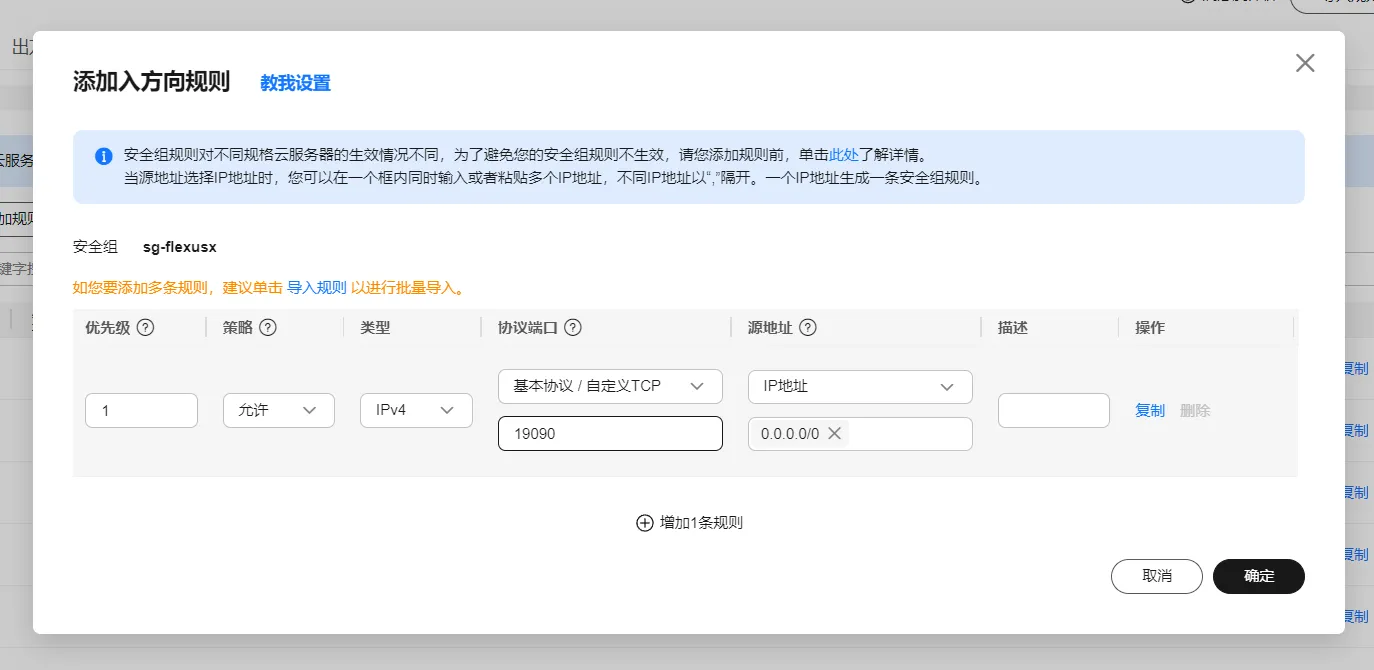Click the plus icon to add one rule
This screenshot has width=1374, height=670.
pyautogui.click(x=644, y=523)
